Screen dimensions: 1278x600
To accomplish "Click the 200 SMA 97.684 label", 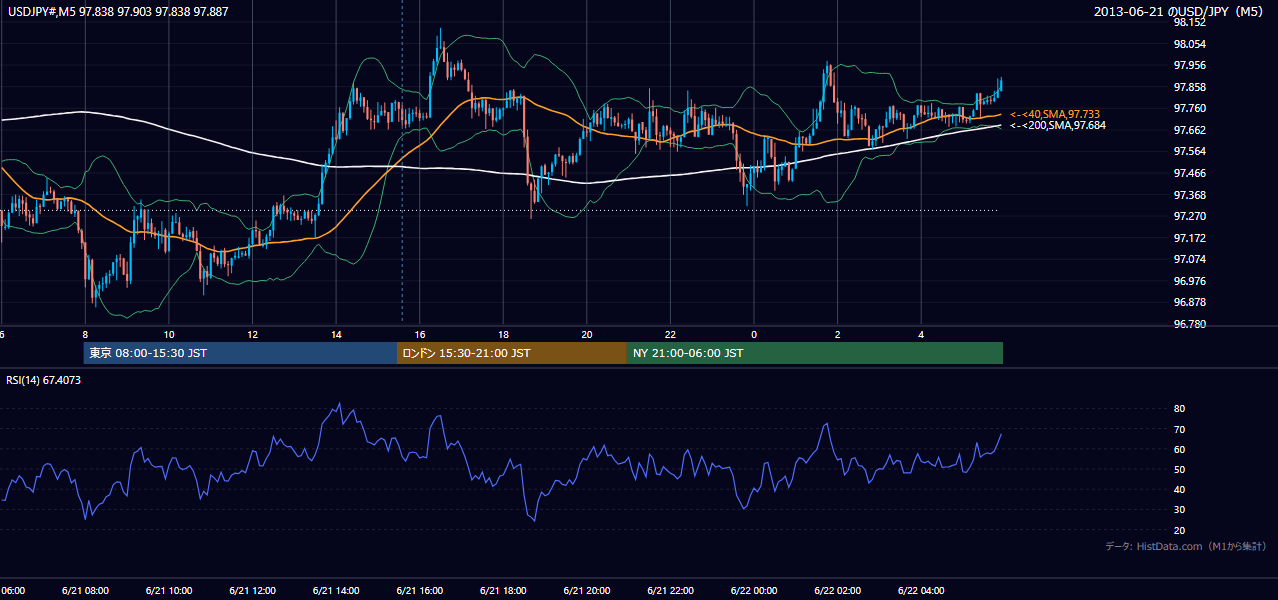I will click(x=1058, y=125).
